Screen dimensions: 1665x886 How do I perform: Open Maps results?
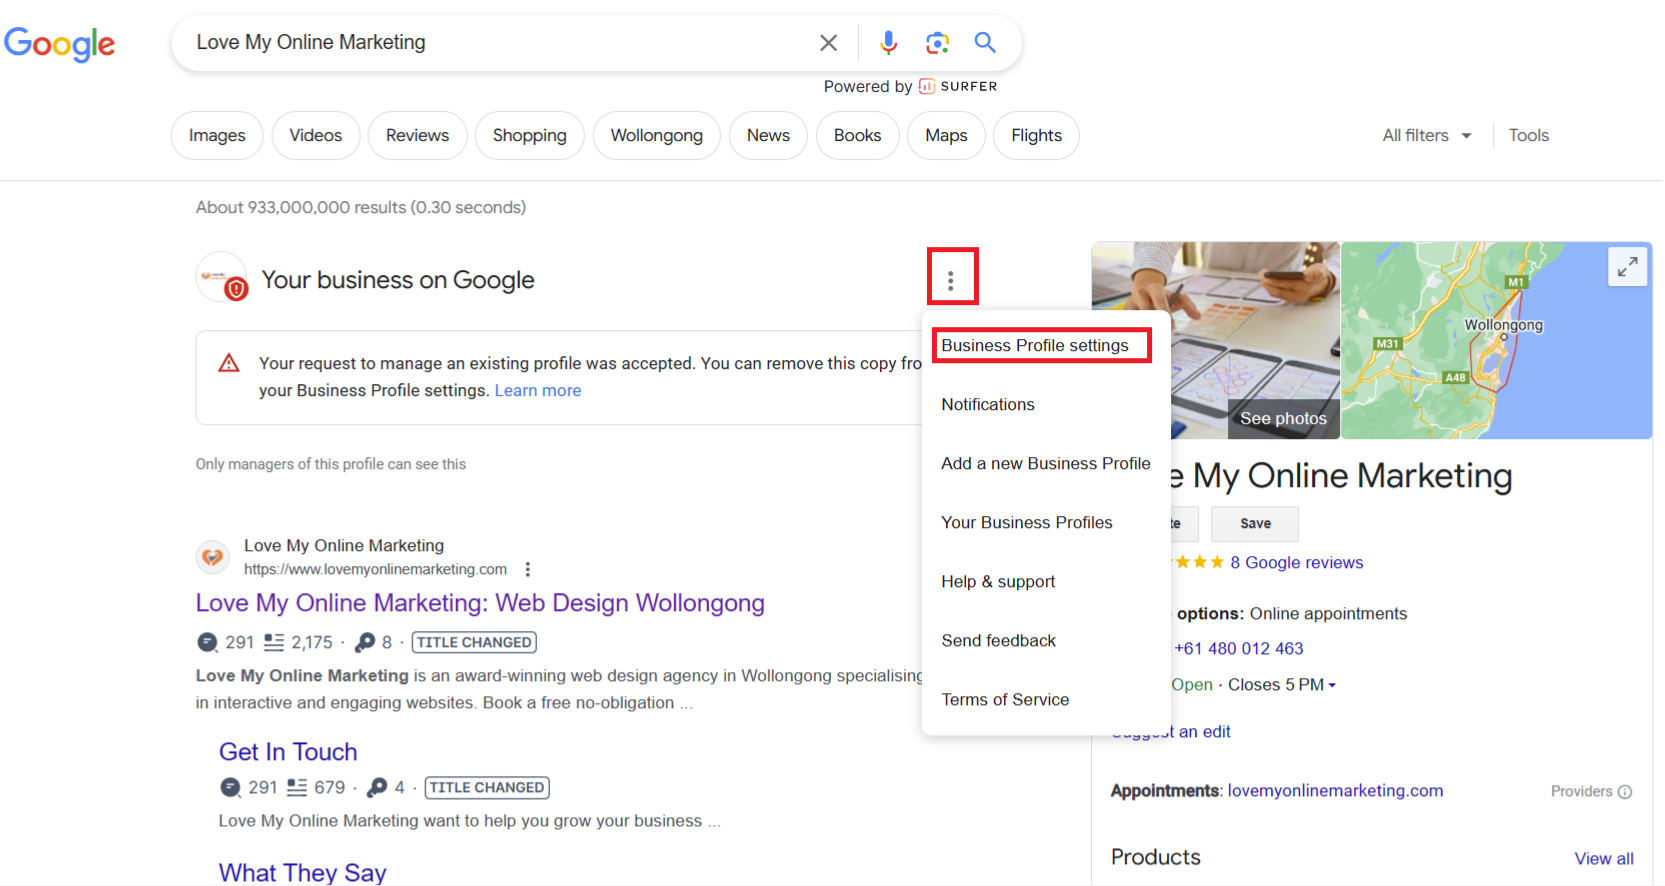pyautogui.click(x=946, y=135)
